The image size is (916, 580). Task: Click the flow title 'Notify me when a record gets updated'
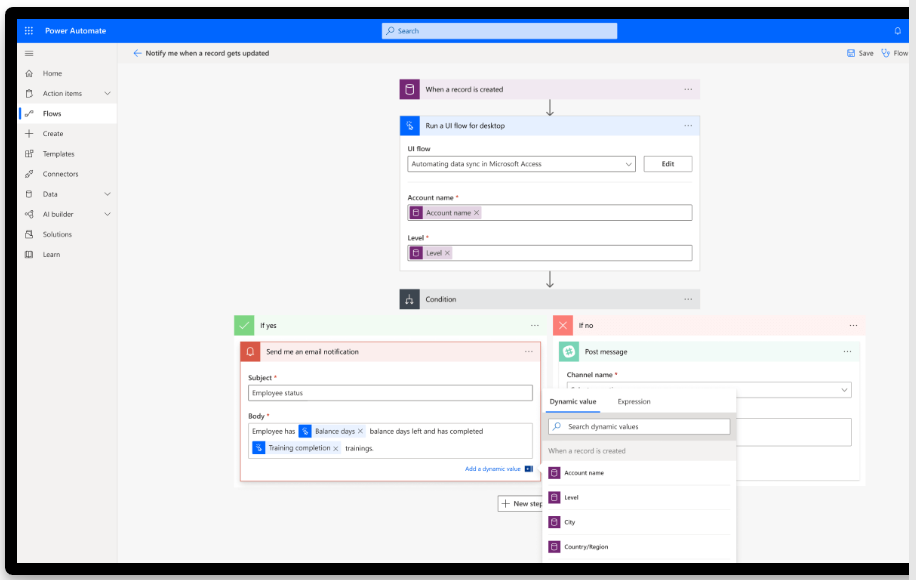pyautogui.click(x=207, y=53)
